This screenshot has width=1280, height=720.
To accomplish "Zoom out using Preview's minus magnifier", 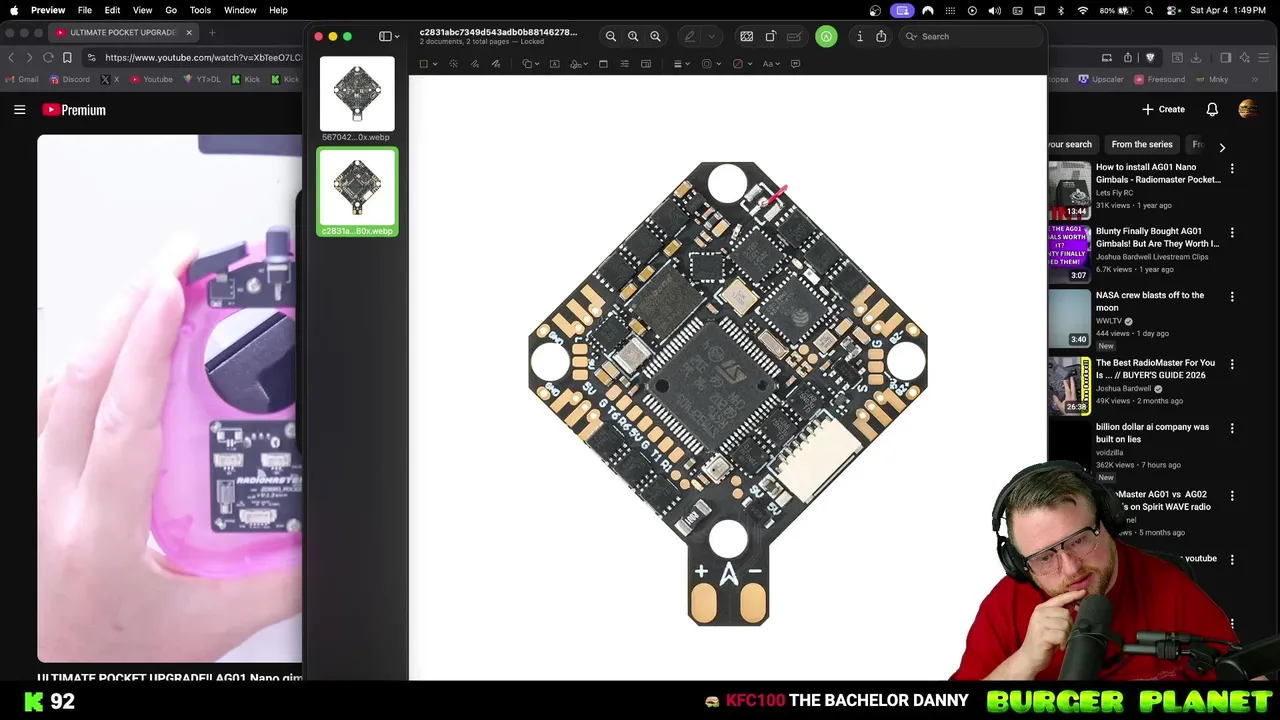I will pyautogui.click(x=611, y=36).
